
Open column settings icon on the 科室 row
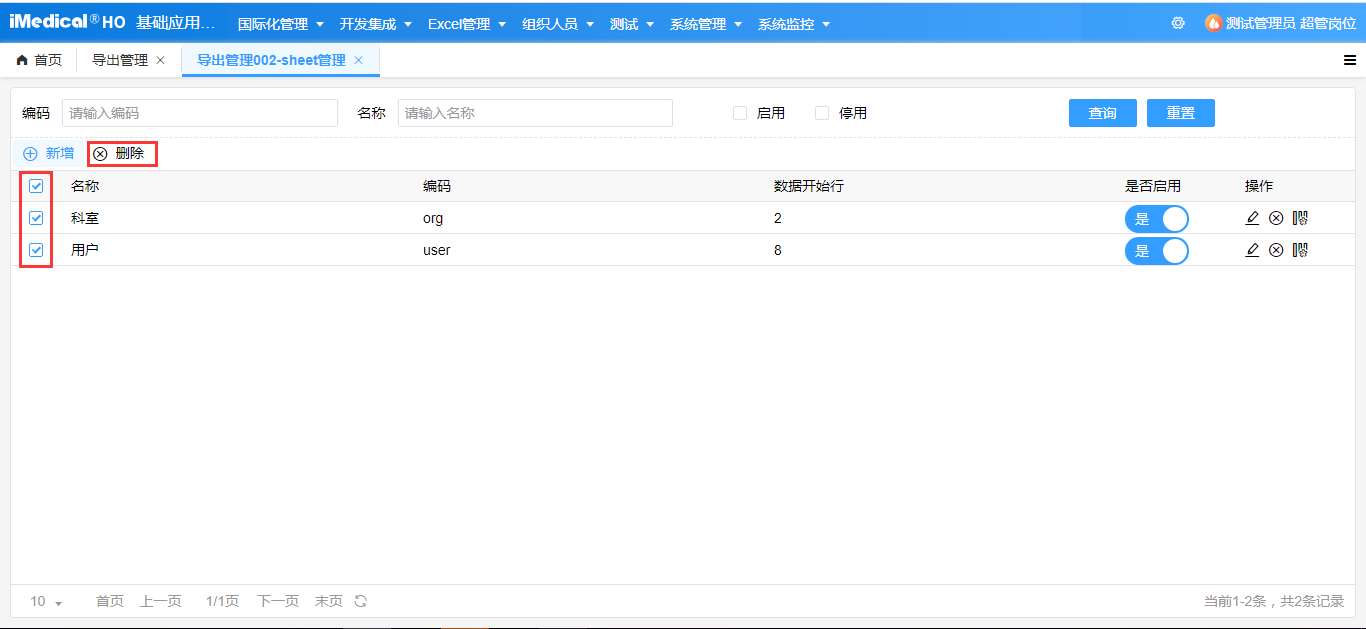[x=1300, y=218]
